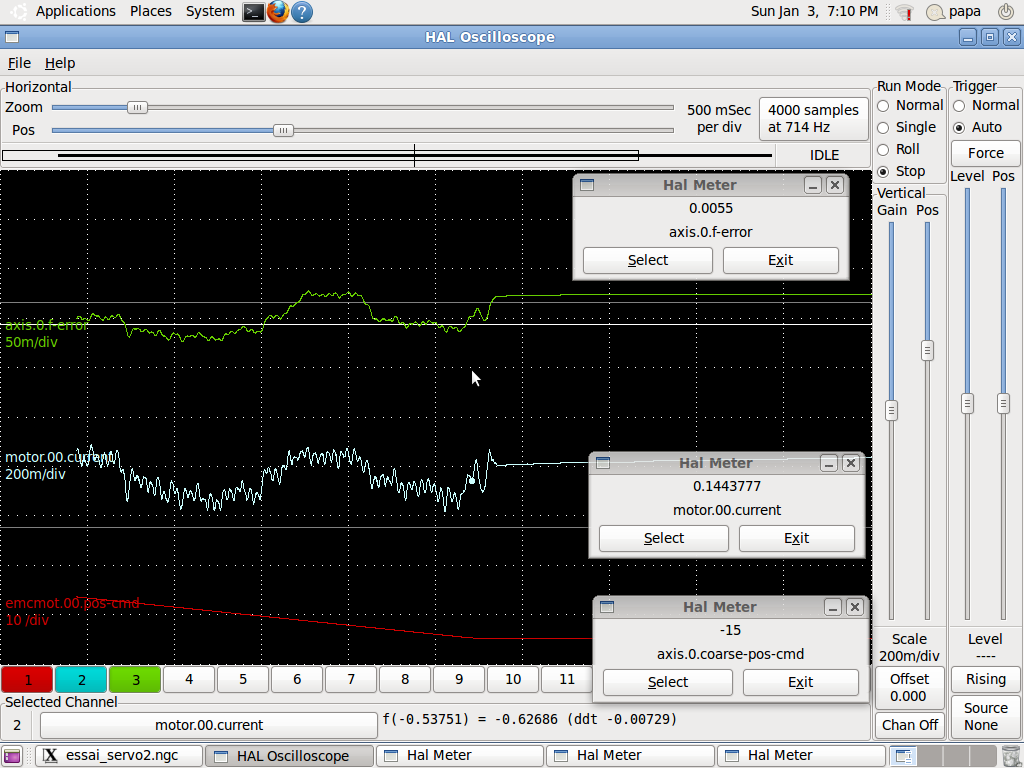
Task: Select the Roll run mode
Action: coord(883,149)
